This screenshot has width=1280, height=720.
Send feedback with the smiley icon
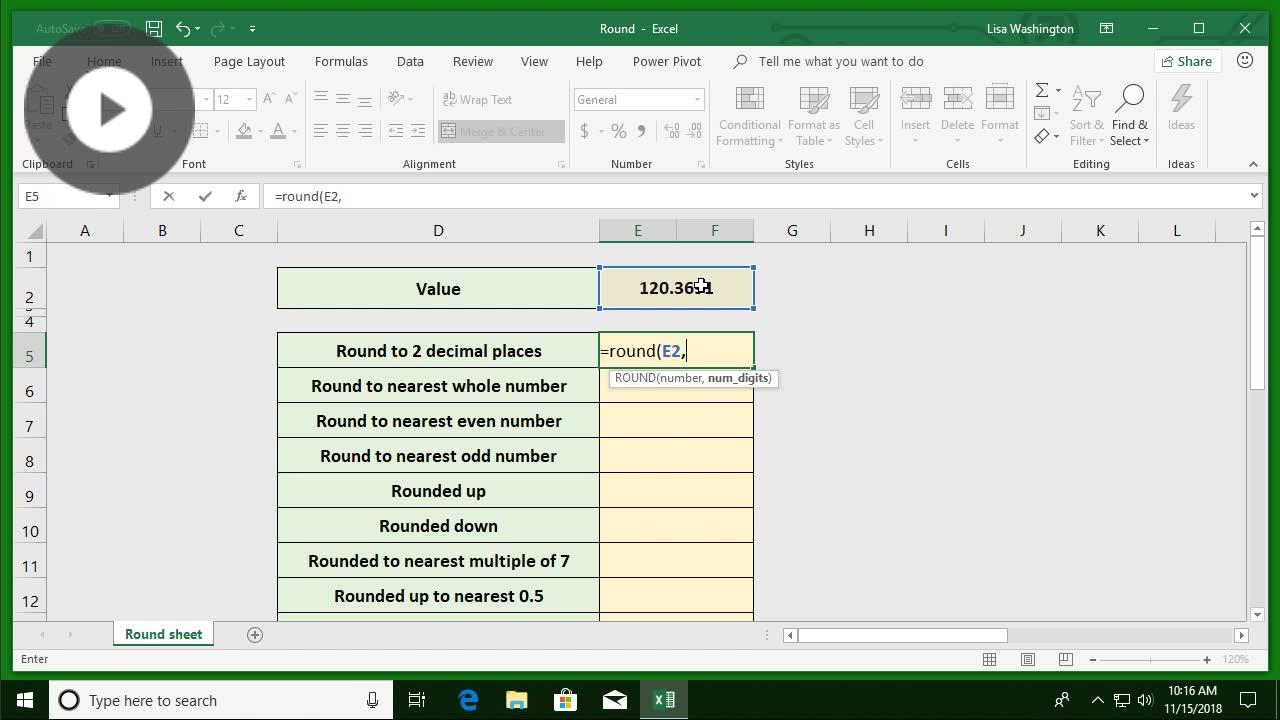1245,61
